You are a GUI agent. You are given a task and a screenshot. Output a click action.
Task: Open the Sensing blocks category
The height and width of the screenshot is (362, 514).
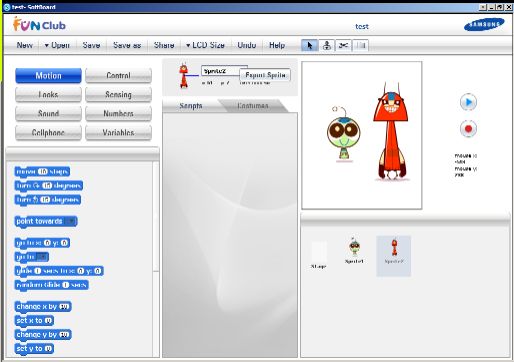(118, 95)
